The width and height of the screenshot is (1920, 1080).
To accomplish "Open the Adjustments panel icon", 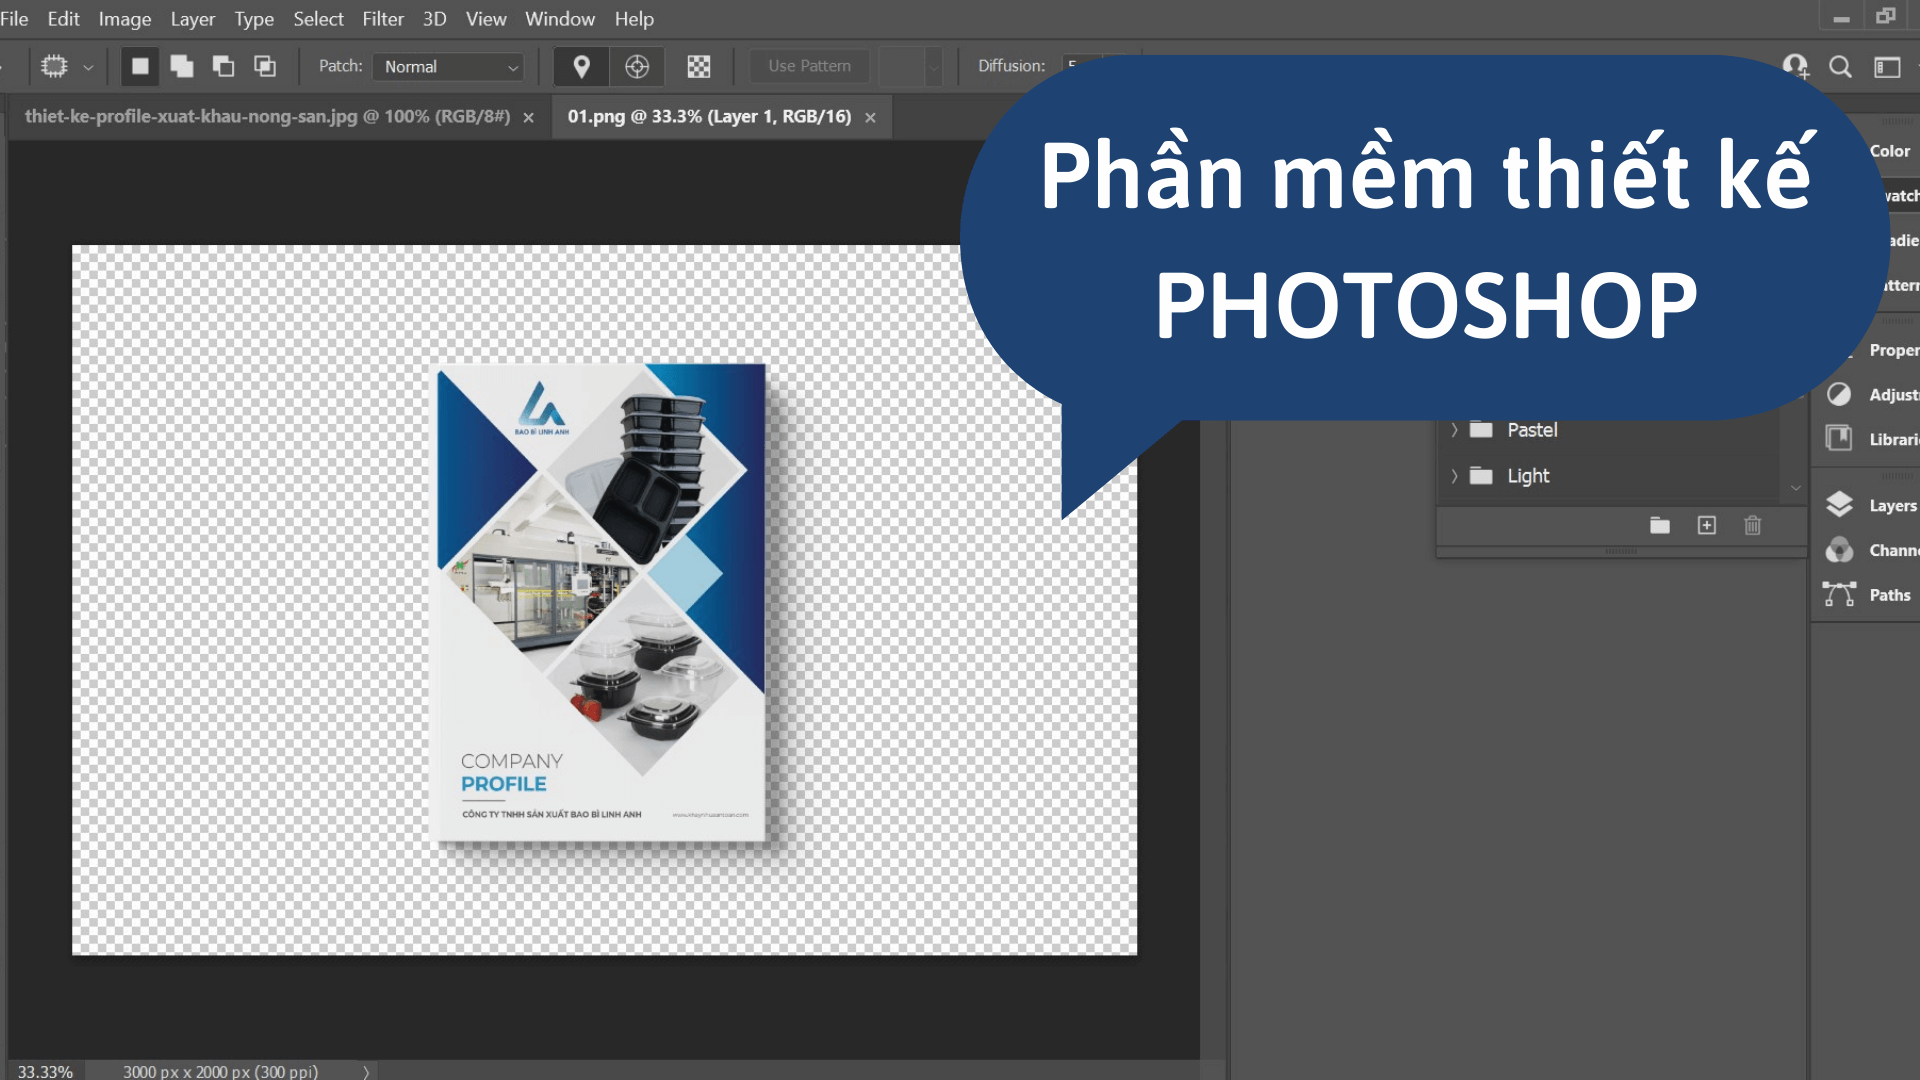I will pos(1839,394).
